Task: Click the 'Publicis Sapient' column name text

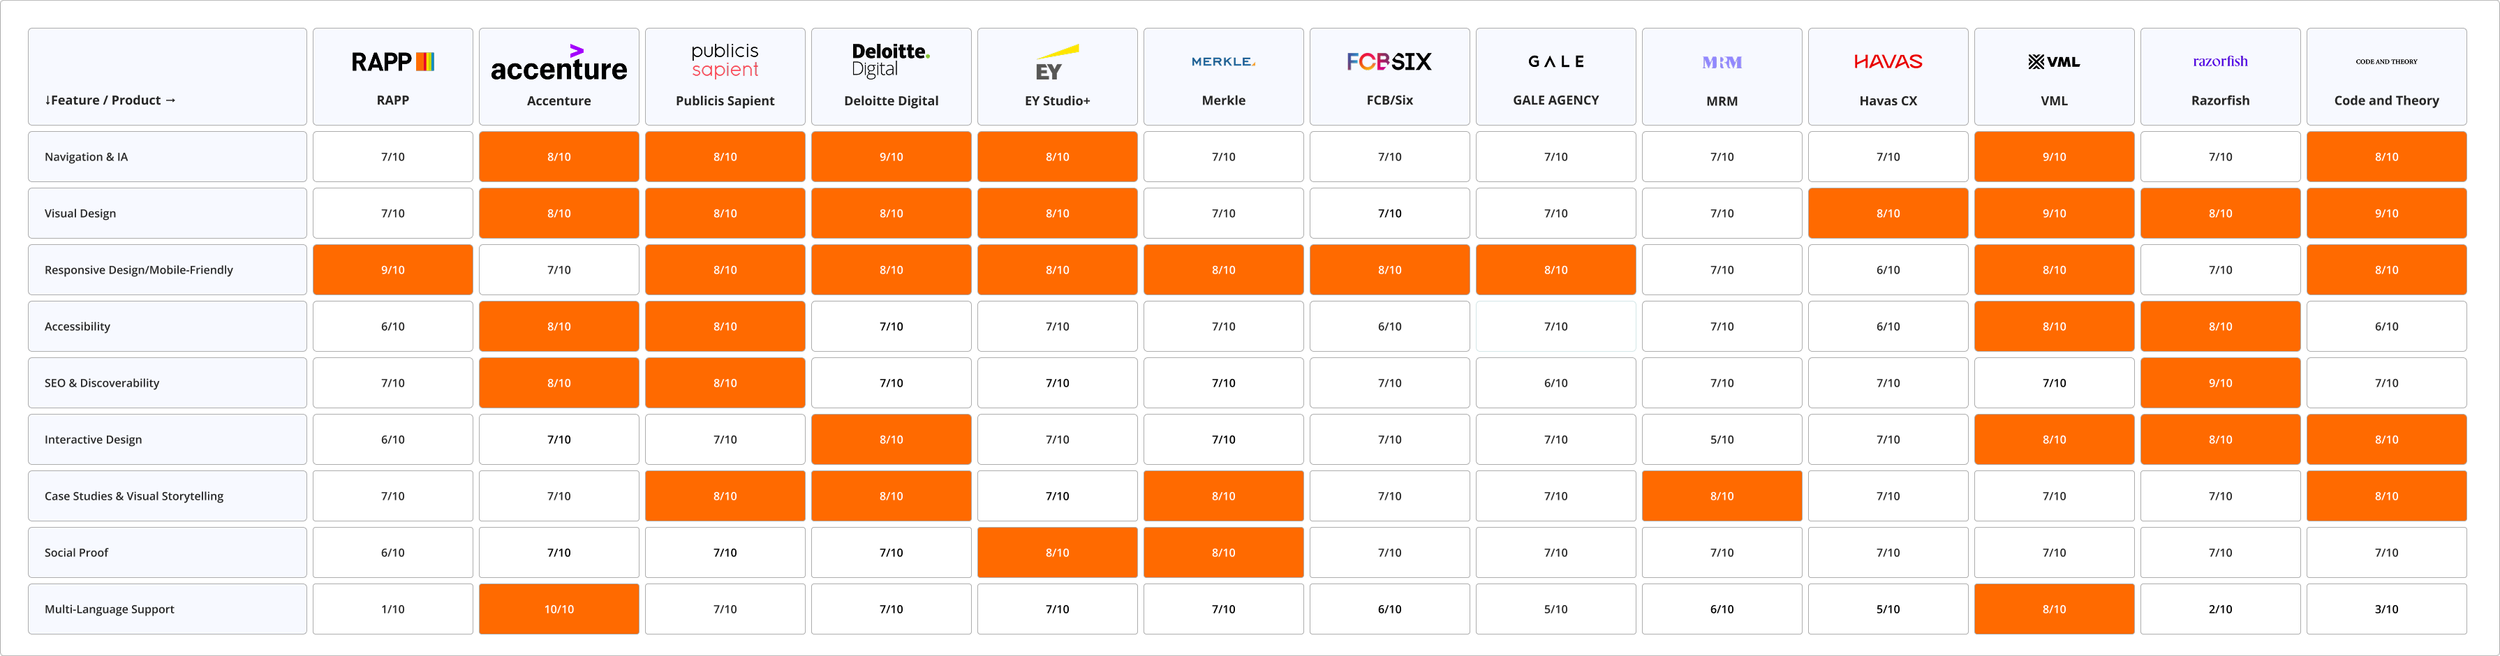Action: point(725,101)
